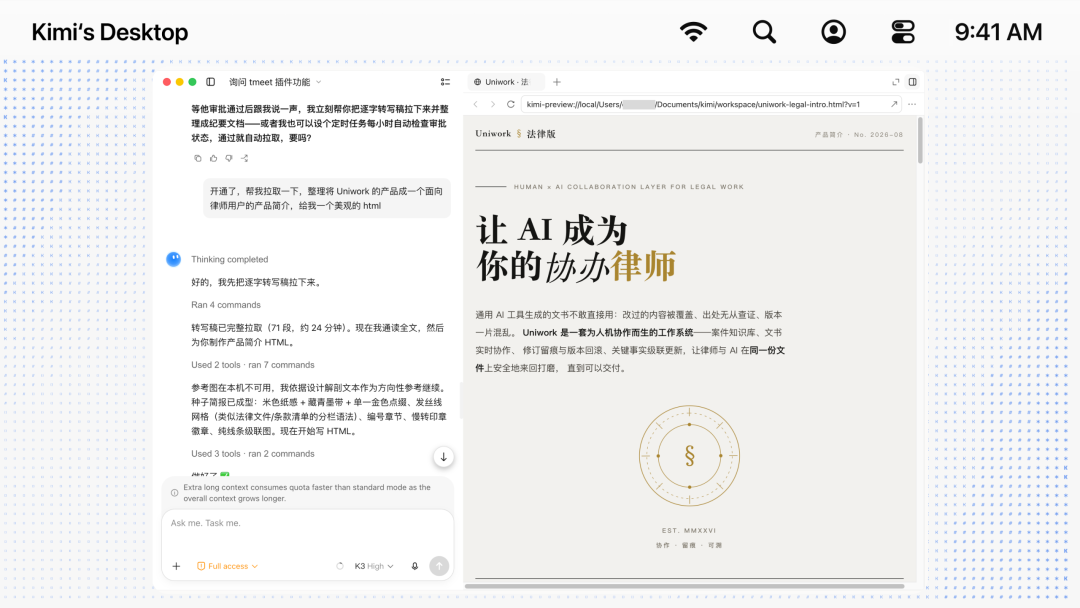Open Control Center in the menu bar

[x=902, y=32]
